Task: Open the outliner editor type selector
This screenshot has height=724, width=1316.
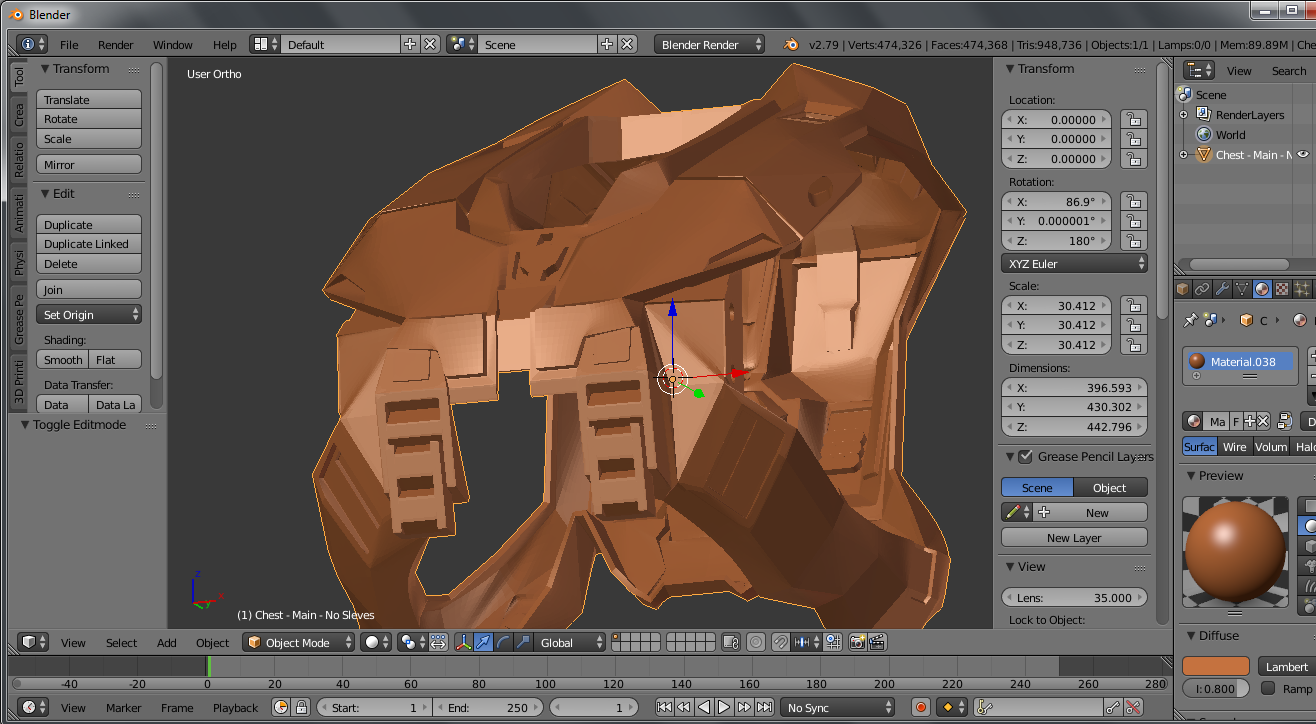Action: pos(1198,70)
